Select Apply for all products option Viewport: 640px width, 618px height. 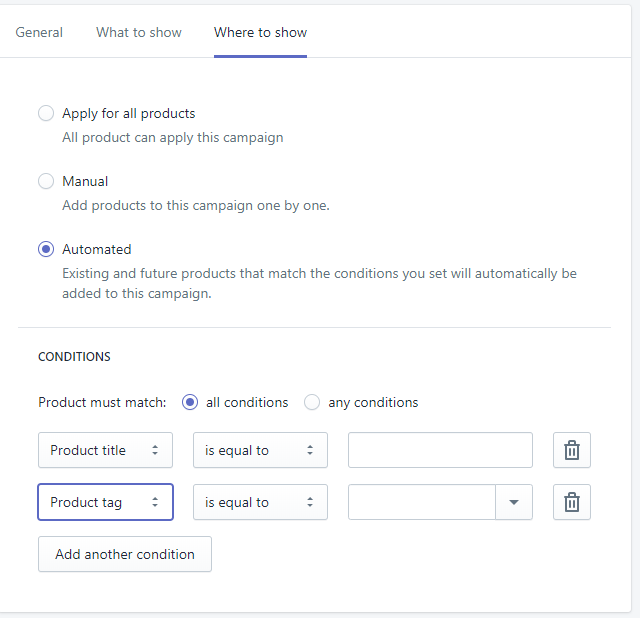(46, 113)
